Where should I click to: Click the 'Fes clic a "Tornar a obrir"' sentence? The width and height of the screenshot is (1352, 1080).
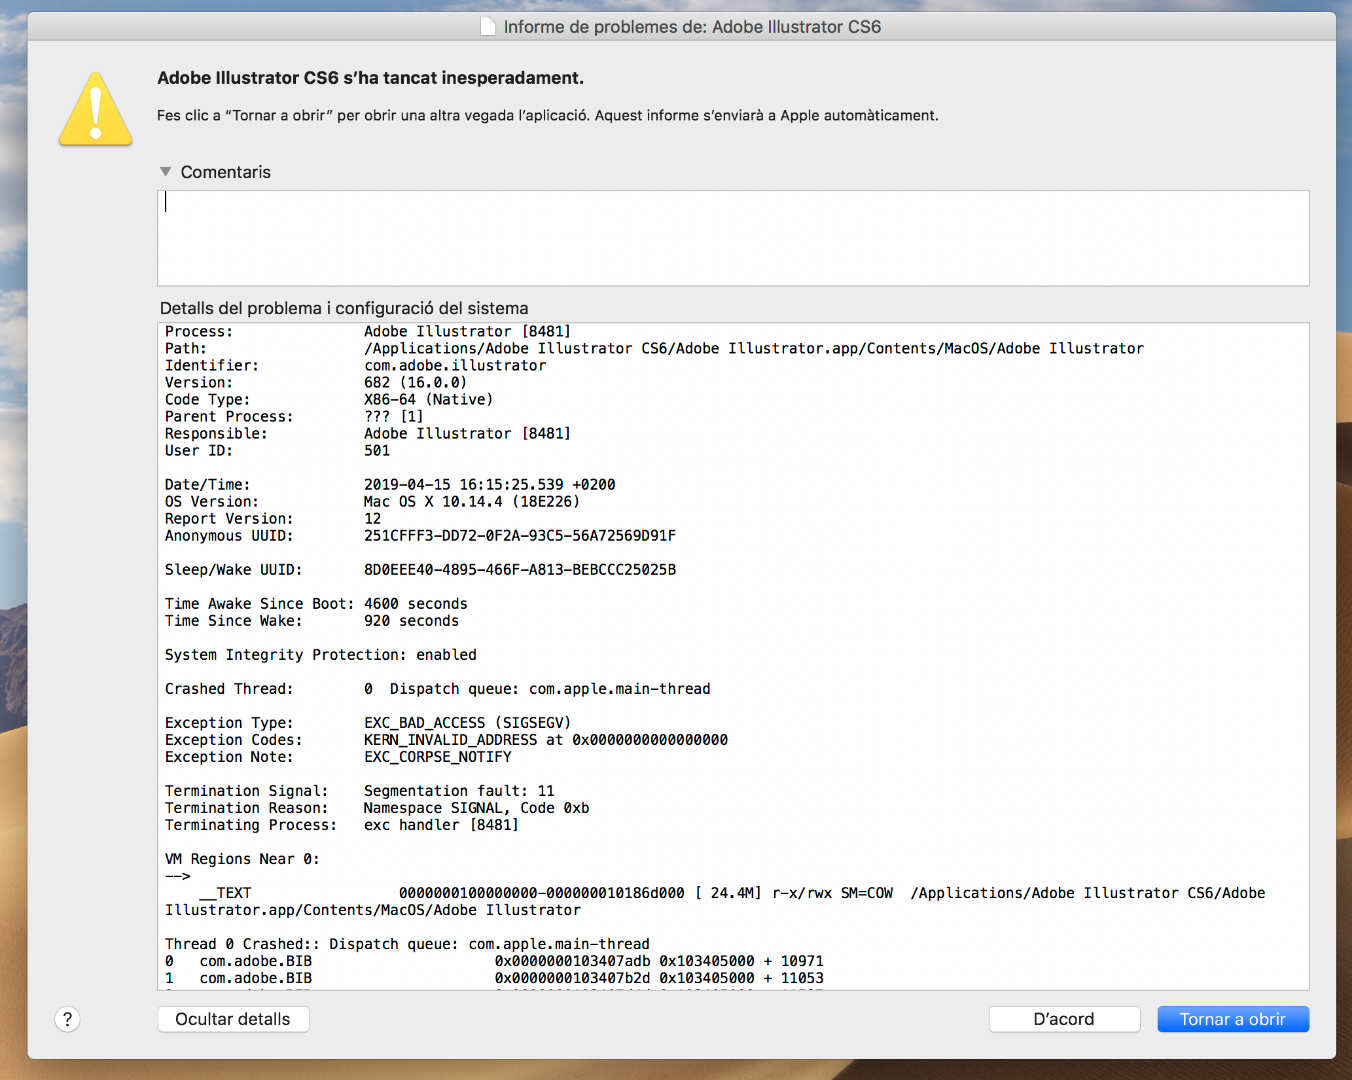pos(548,115)
